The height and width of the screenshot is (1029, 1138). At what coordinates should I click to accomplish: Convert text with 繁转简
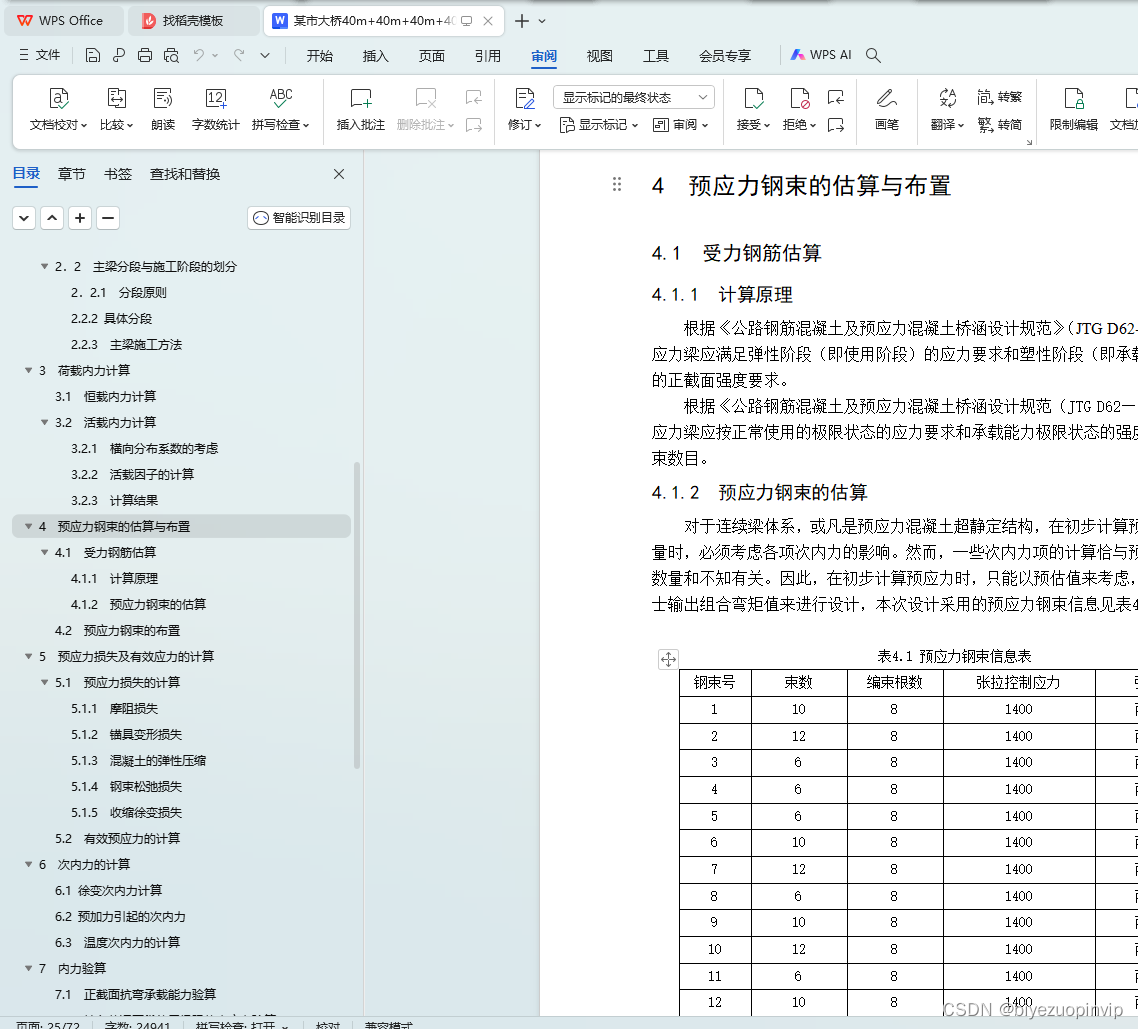click(x=999, y=125)
